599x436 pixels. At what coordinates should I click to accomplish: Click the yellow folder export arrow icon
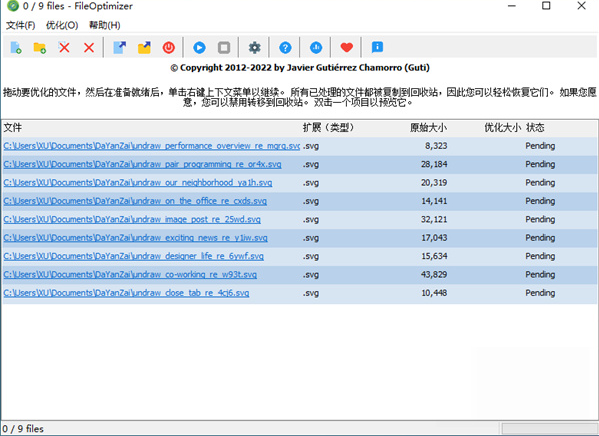(144, 47)
